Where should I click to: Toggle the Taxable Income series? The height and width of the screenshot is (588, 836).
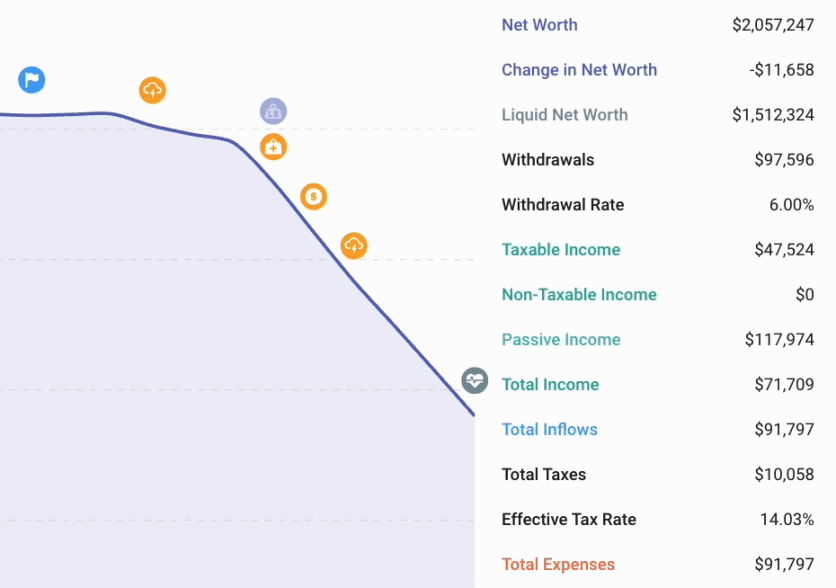559,249
